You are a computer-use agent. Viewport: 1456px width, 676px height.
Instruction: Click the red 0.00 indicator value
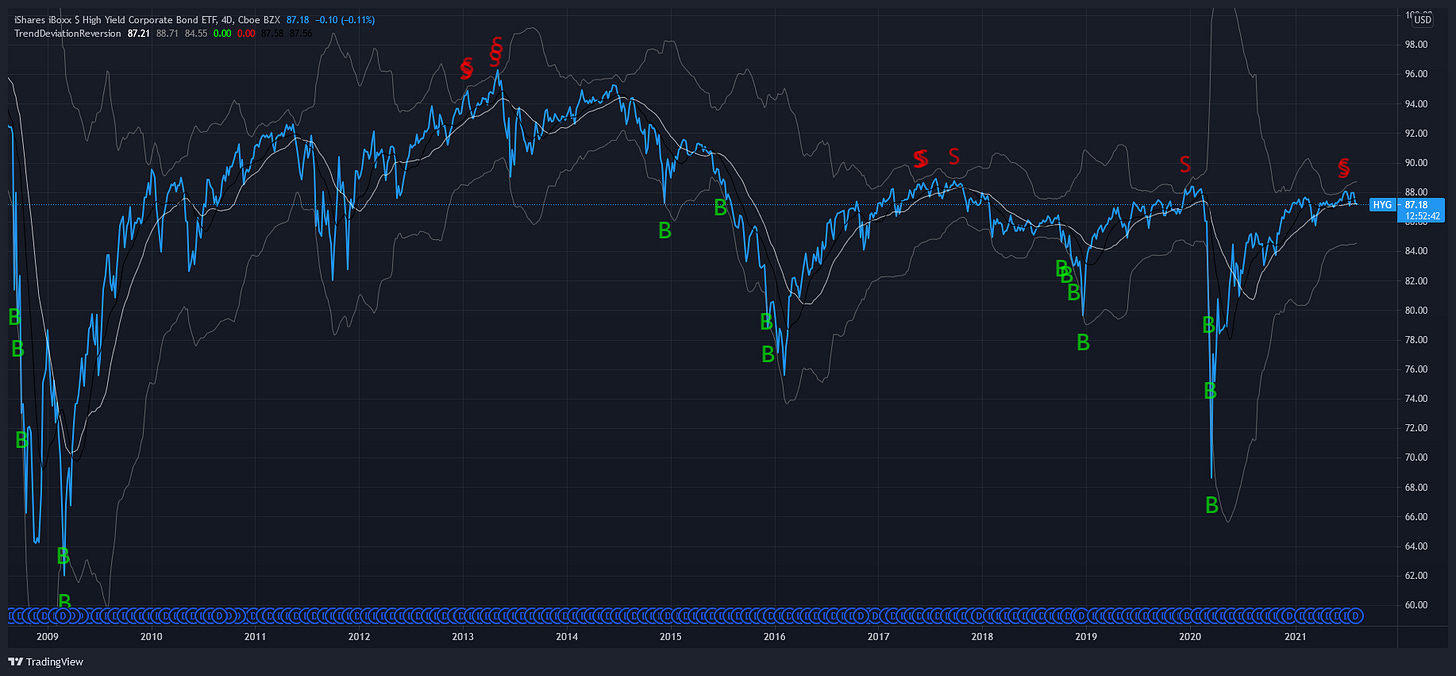248,33
